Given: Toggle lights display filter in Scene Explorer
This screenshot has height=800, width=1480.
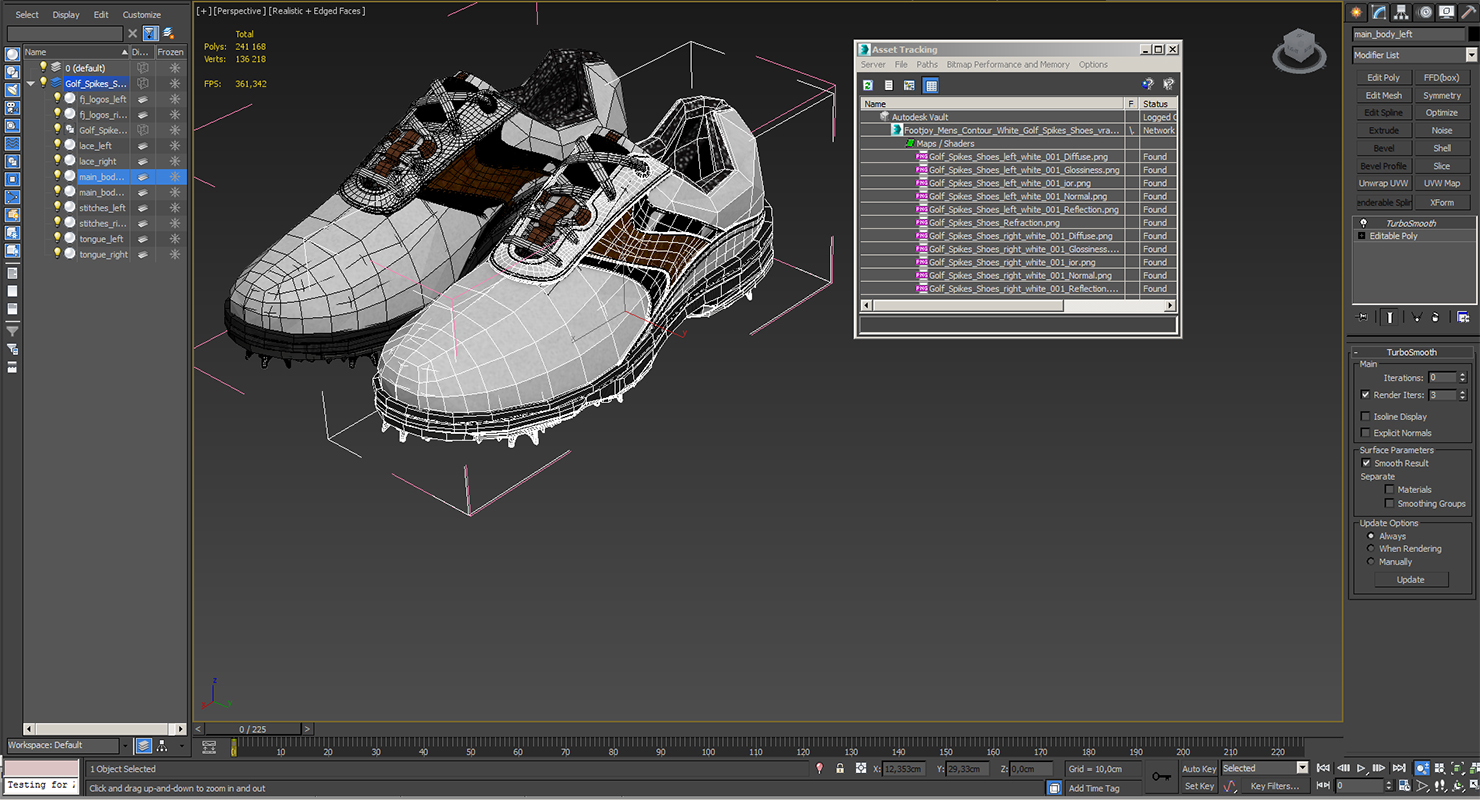Looking at the screenshot, I should [12, 91].
